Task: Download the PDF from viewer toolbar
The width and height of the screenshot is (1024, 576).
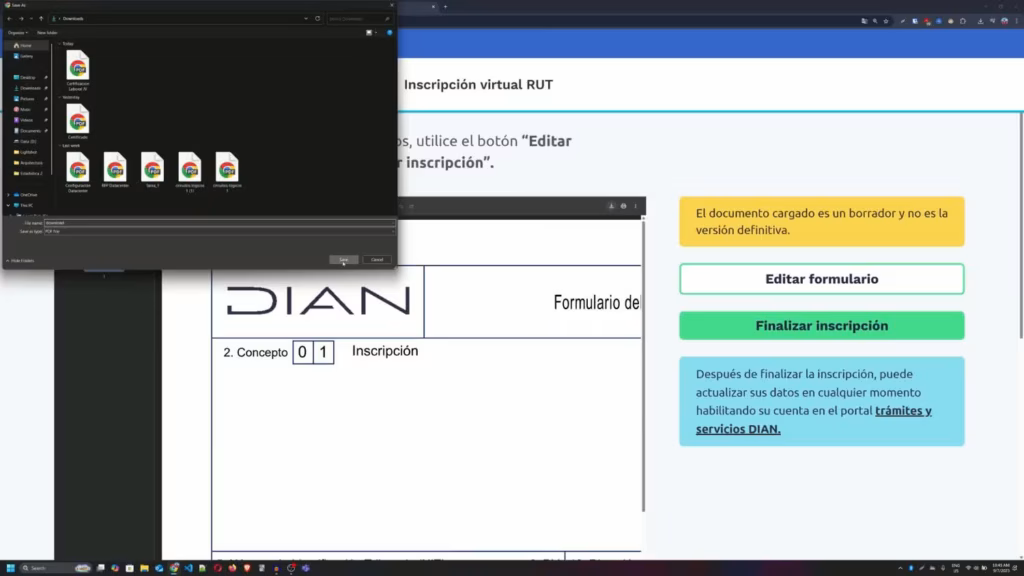Action: point(611,206)
